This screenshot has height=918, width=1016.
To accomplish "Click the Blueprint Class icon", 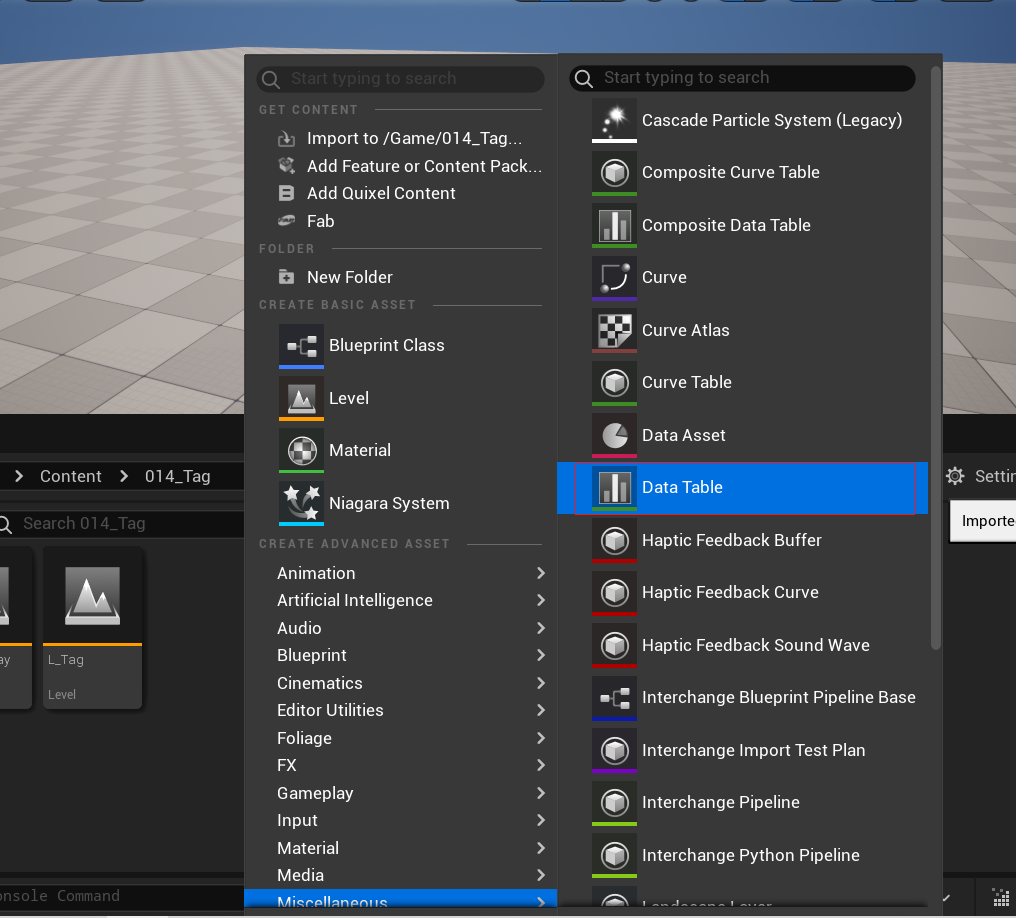I will pos(301,346).
